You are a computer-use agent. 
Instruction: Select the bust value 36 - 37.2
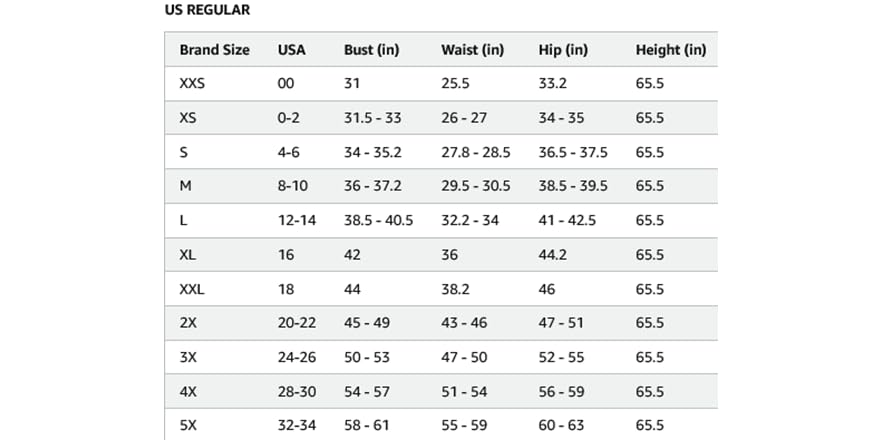click(x=373, y=186)
